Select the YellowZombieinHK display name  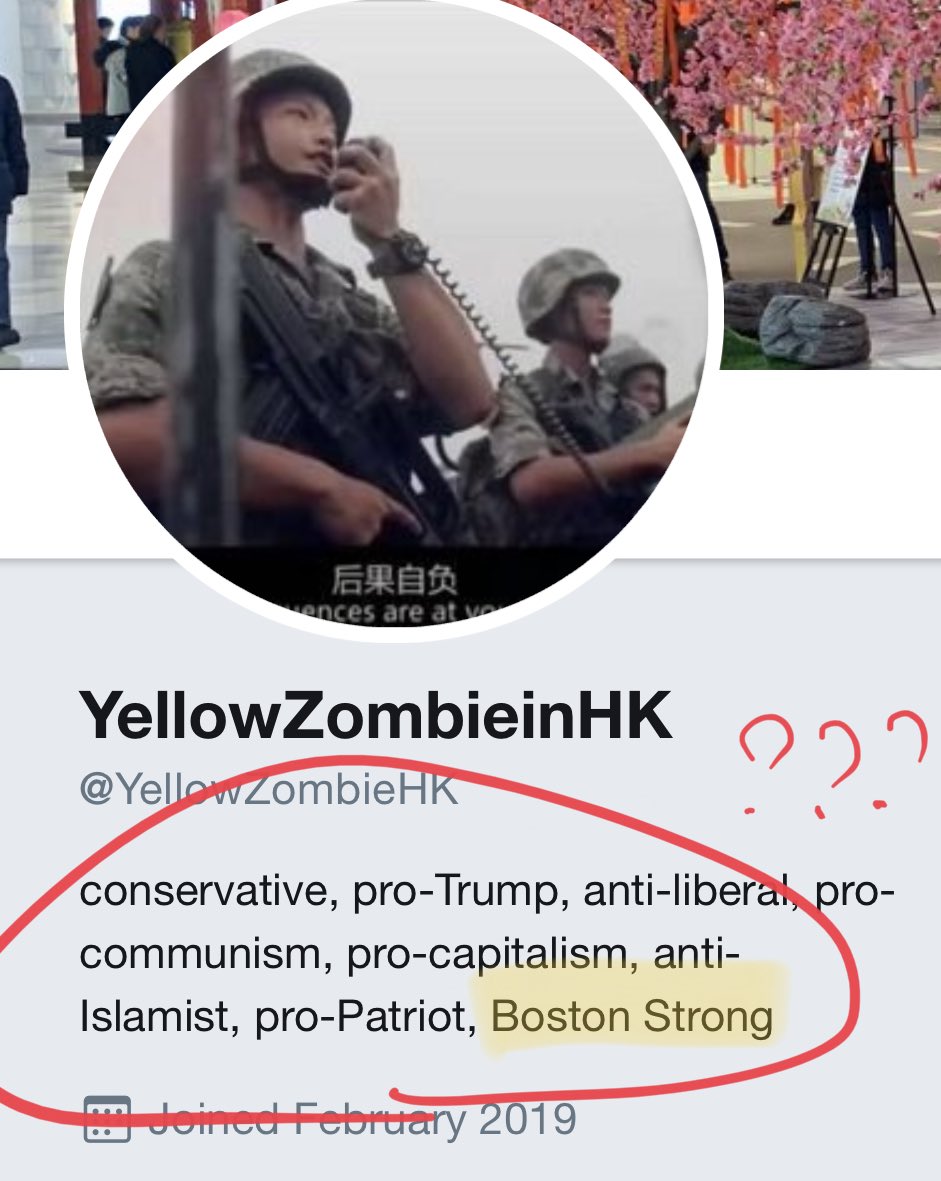pyautogui.click(x=375, y=715)
